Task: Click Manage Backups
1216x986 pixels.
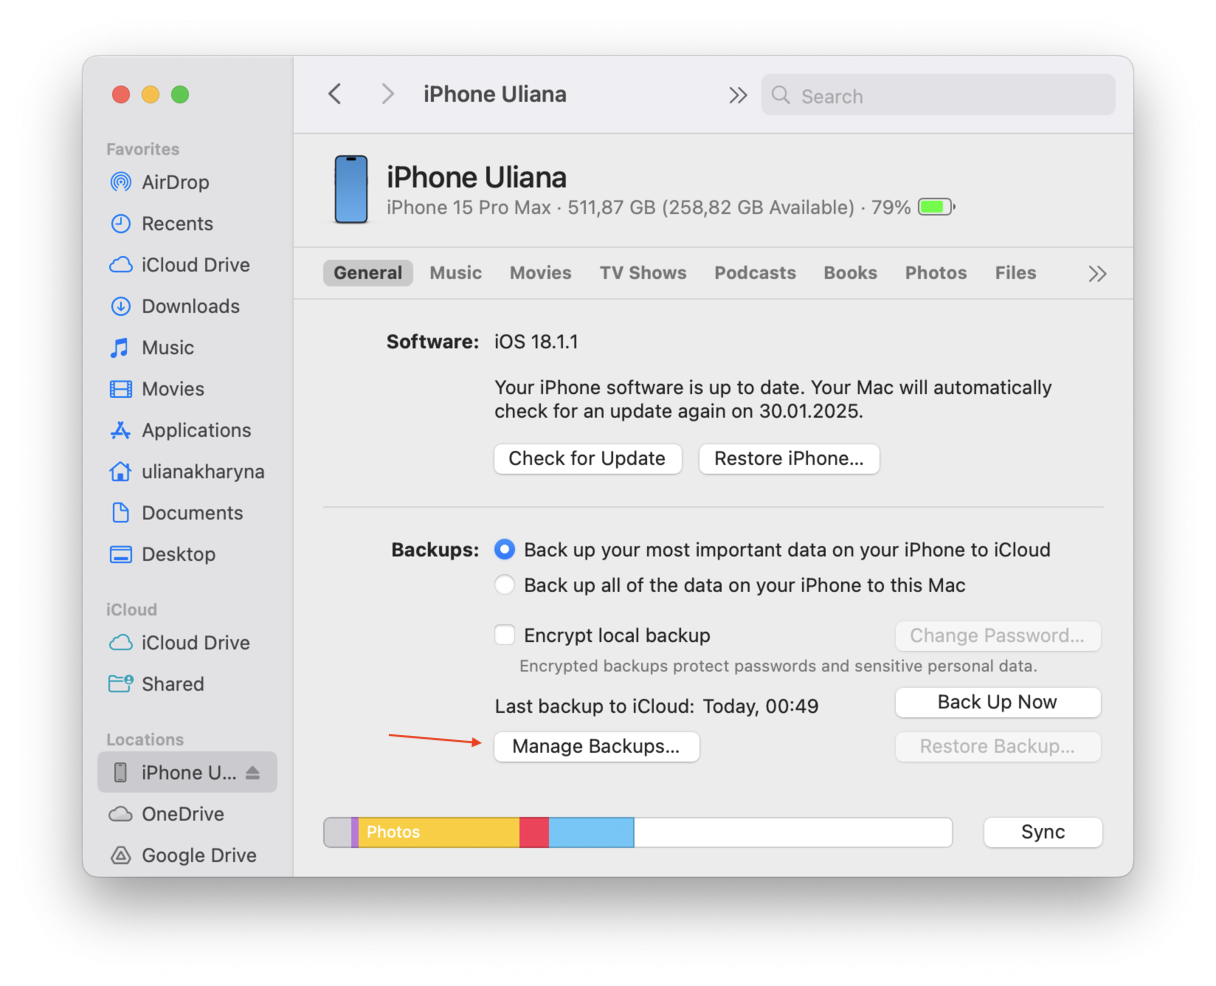Action: (x=597, y=746)
